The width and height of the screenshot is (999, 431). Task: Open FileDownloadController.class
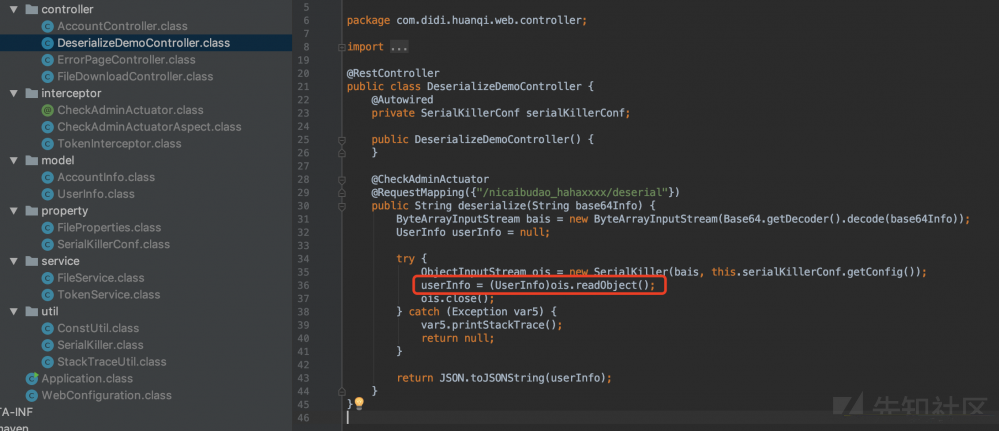[x=135, y=77]
